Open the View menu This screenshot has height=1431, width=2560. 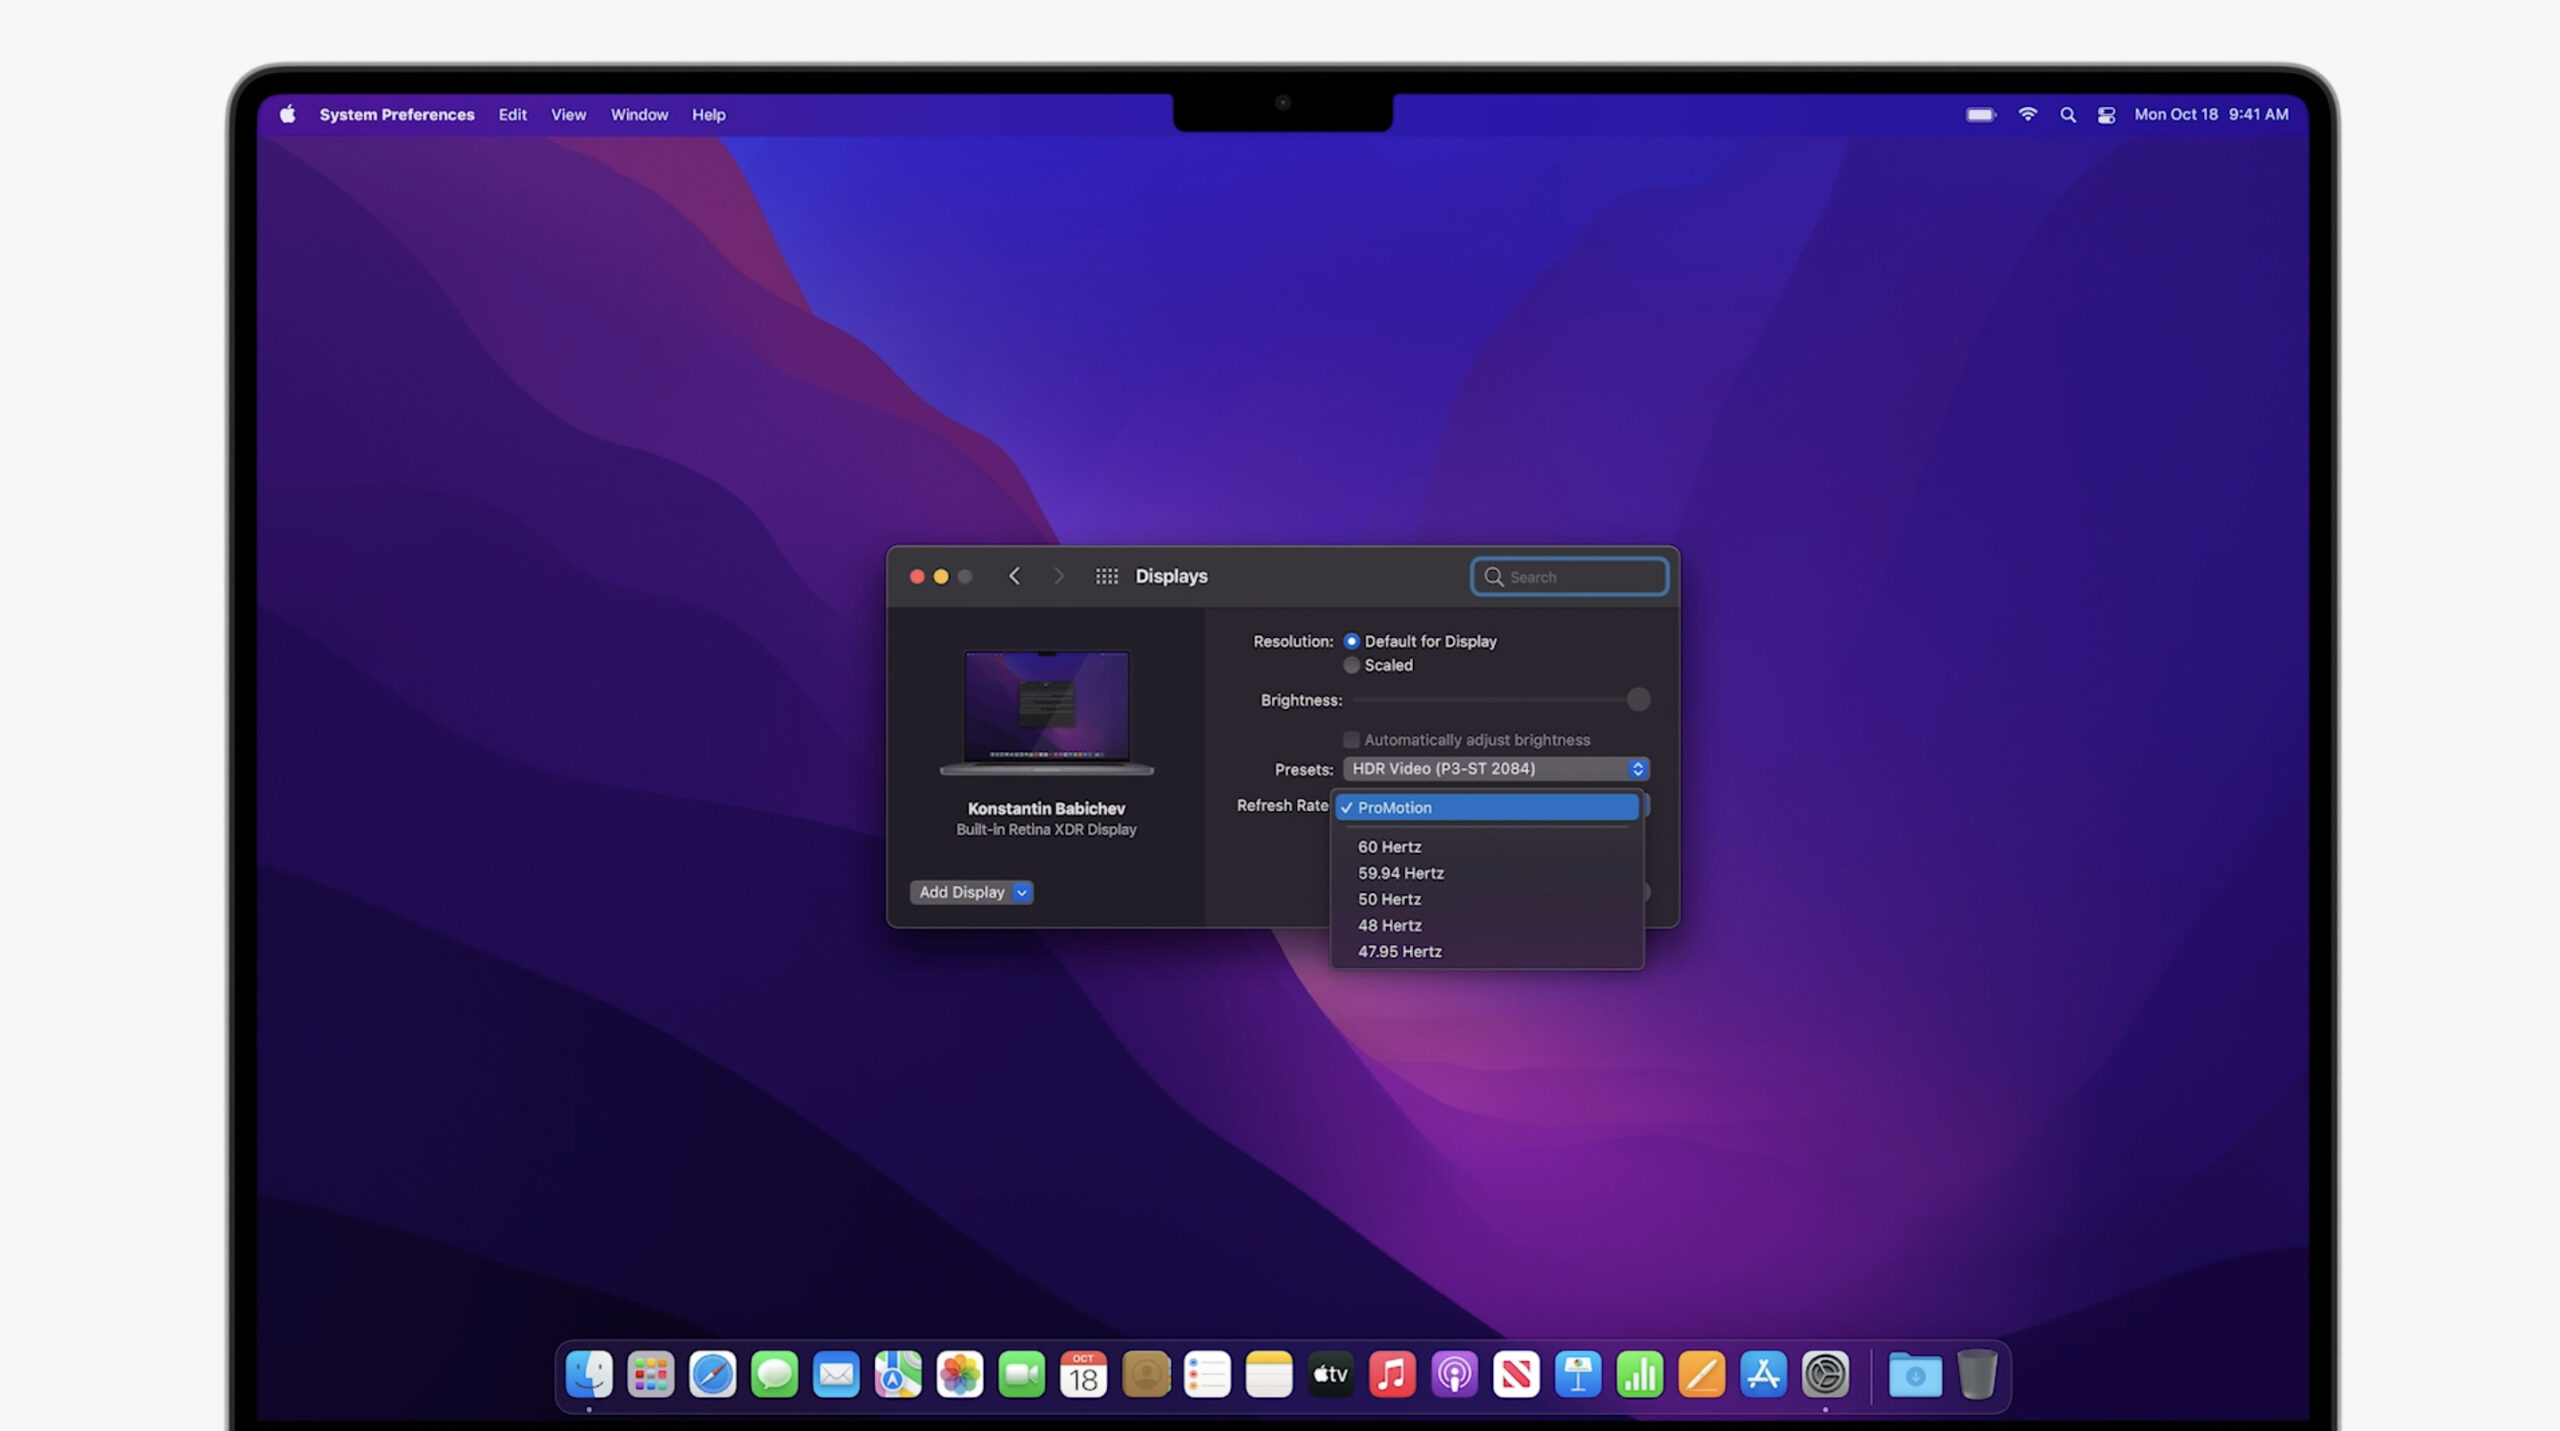(568, 115)
